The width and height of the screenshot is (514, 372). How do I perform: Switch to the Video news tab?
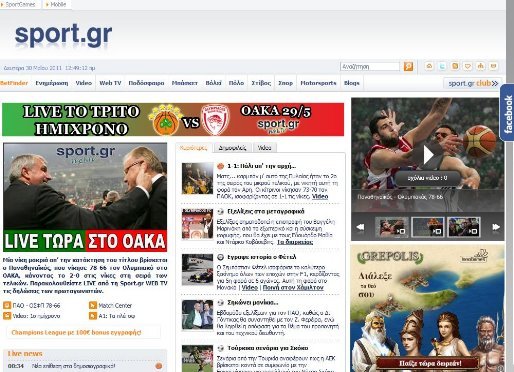(x=265, y=148)
